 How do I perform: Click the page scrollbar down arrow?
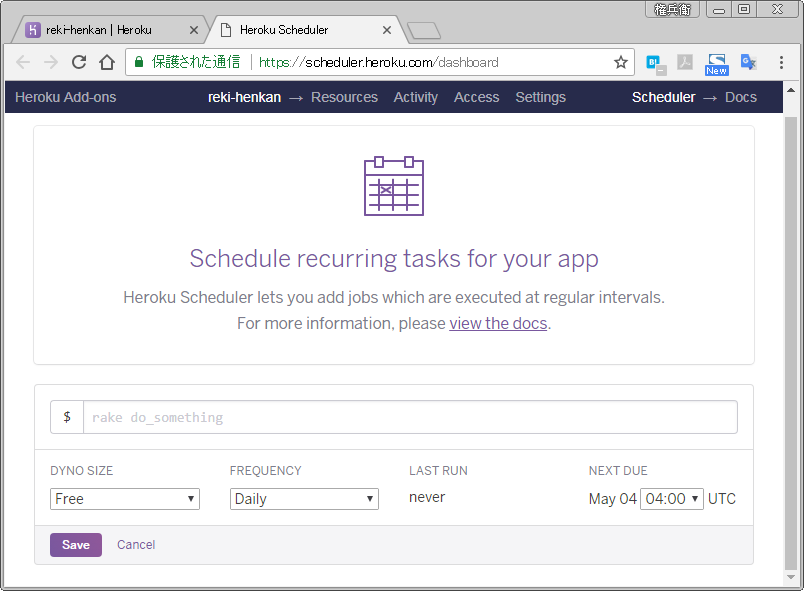click(x=791, y=577)
